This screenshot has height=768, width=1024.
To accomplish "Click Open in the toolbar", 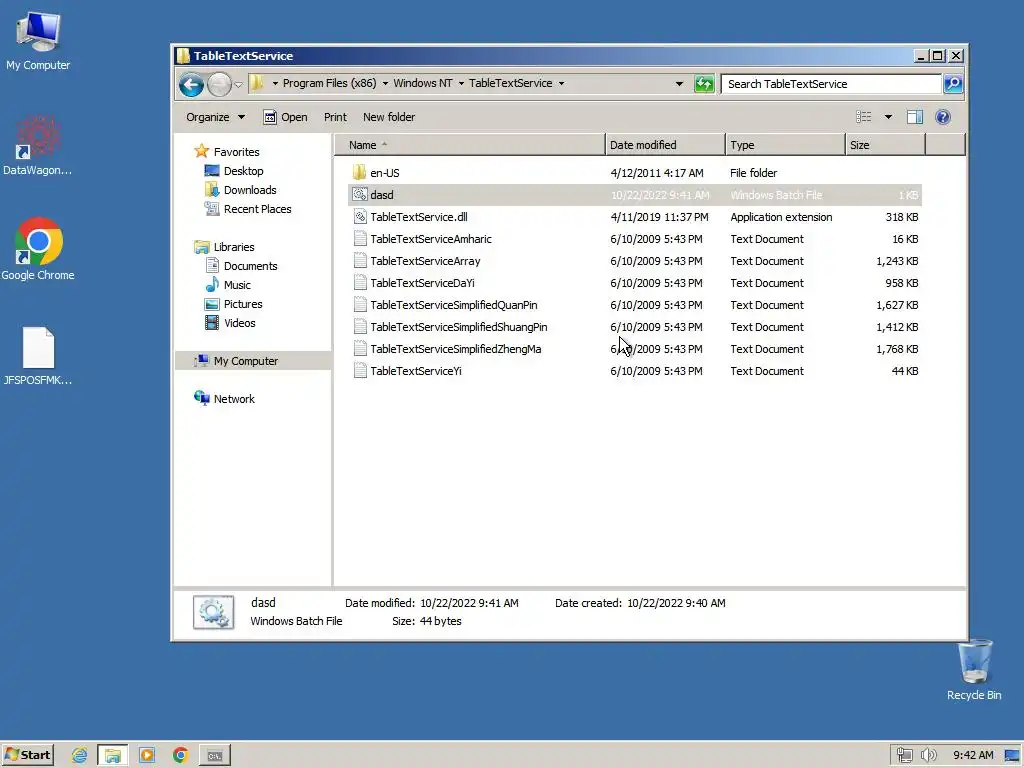I will click(285, 117).
